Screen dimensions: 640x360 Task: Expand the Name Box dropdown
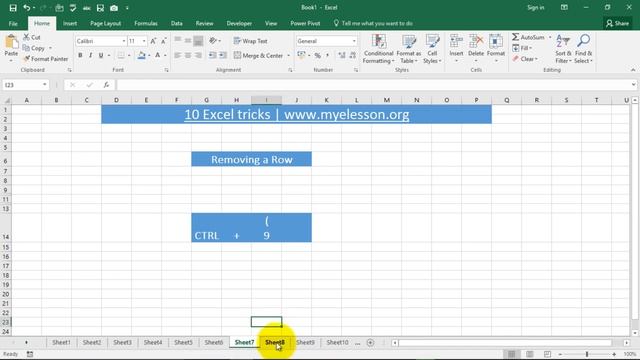pyautogui.click(x=44, y=85)
